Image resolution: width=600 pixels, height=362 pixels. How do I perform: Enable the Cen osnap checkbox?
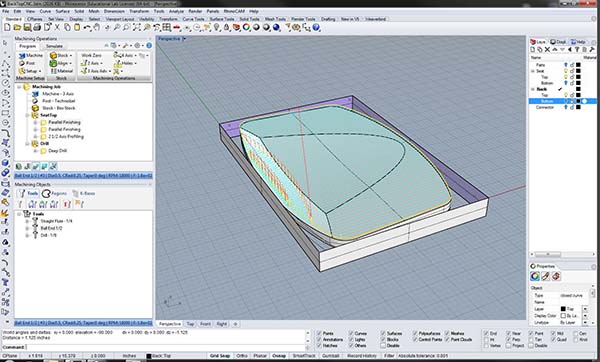click(x=576, y=333)
